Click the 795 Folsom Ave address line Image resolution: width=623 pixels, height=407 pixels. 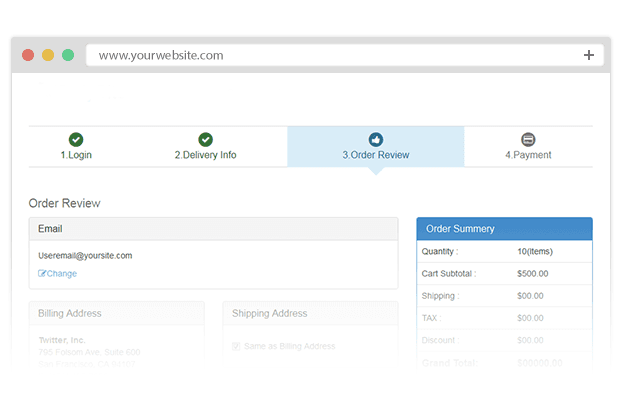(89, 352)
